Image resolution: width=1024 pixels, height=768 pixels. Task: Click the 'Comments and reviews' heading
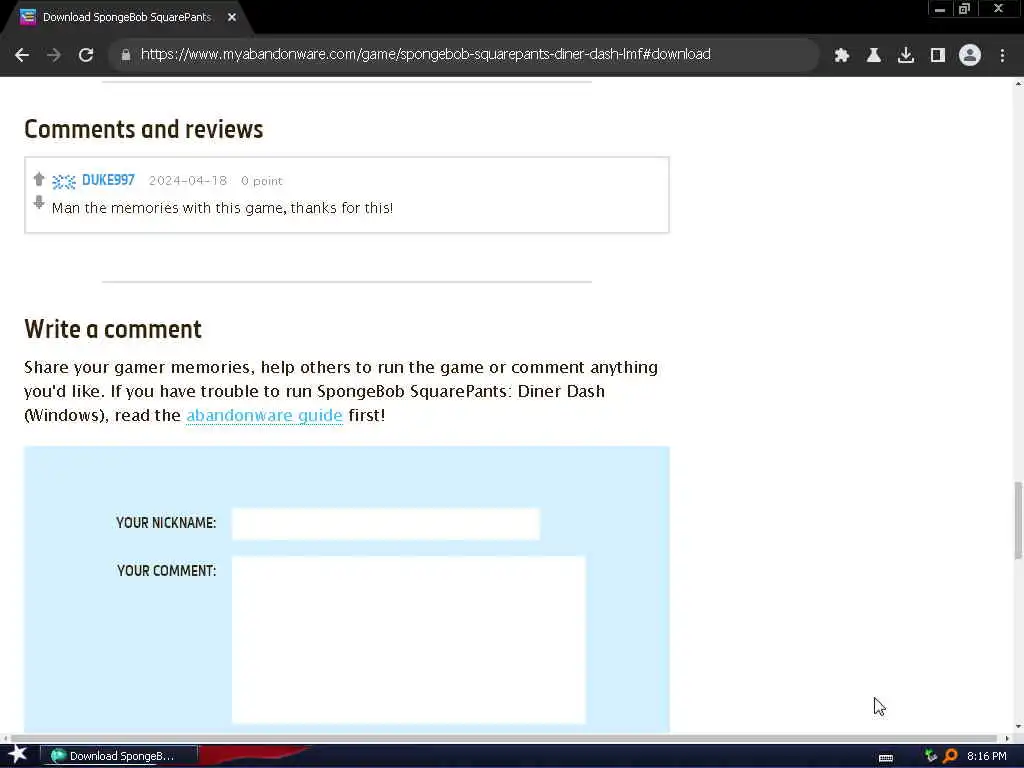point(144,129)
